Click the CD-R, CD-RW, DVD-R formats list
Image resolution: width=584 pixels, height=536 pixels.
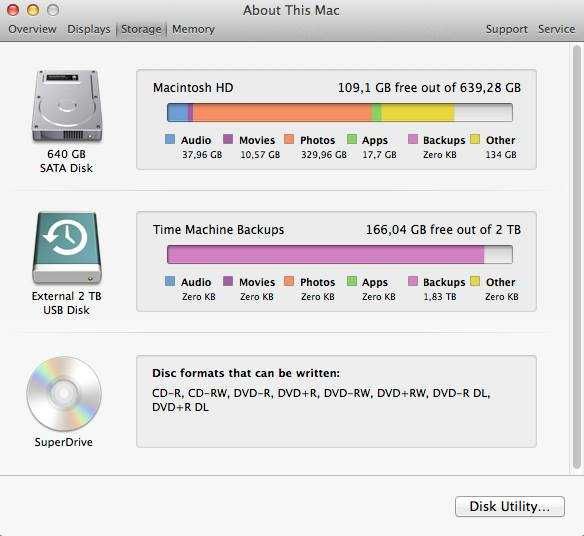click(321, 400)
